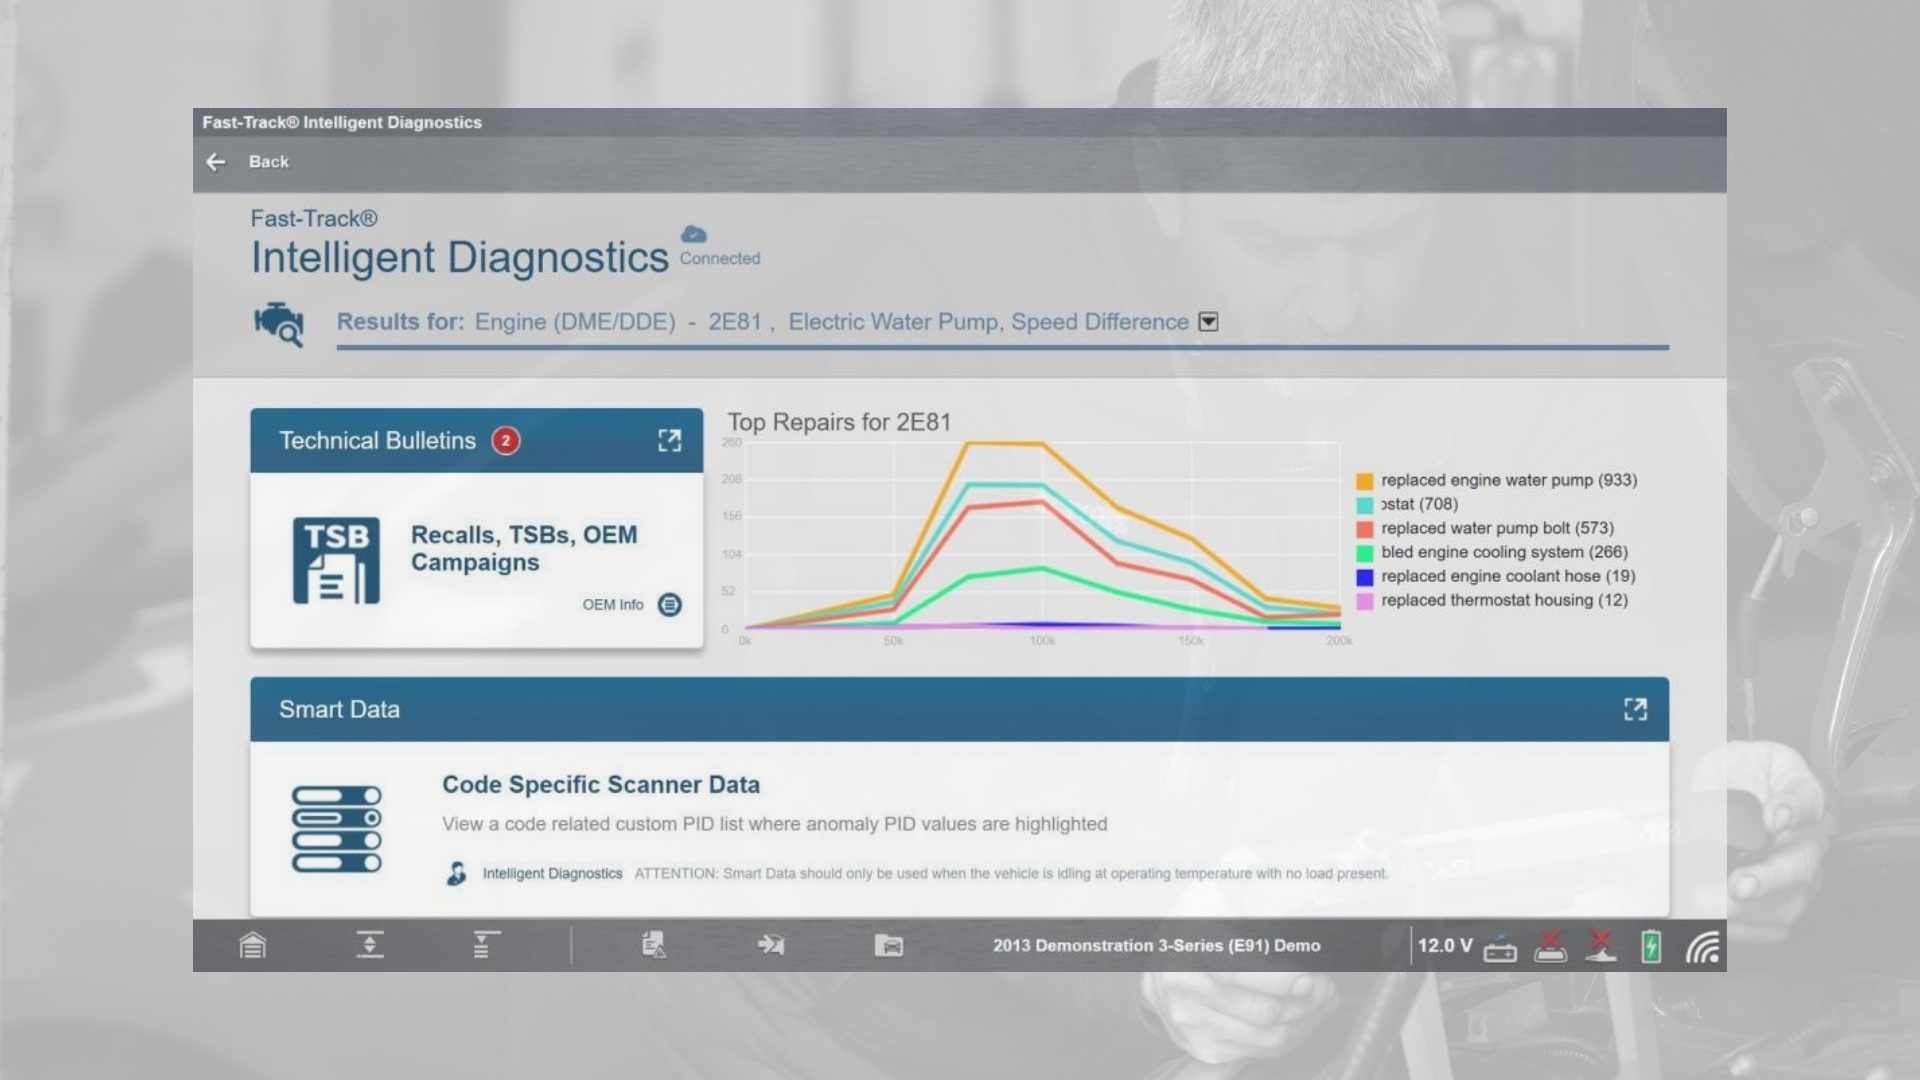Click the first red-X connection status icon
This screenshot has height=1080, width=1920.
[1551, 946]
